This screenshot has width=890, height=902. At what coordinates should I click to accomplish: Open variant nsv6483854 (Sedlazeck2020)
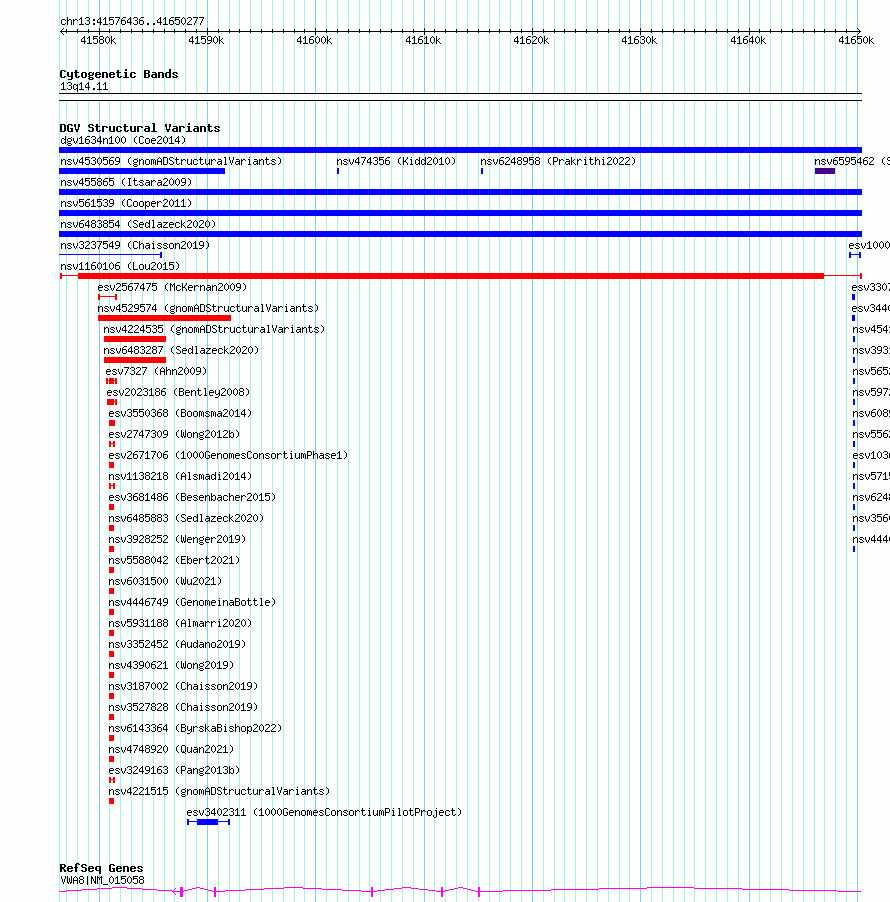138,224
